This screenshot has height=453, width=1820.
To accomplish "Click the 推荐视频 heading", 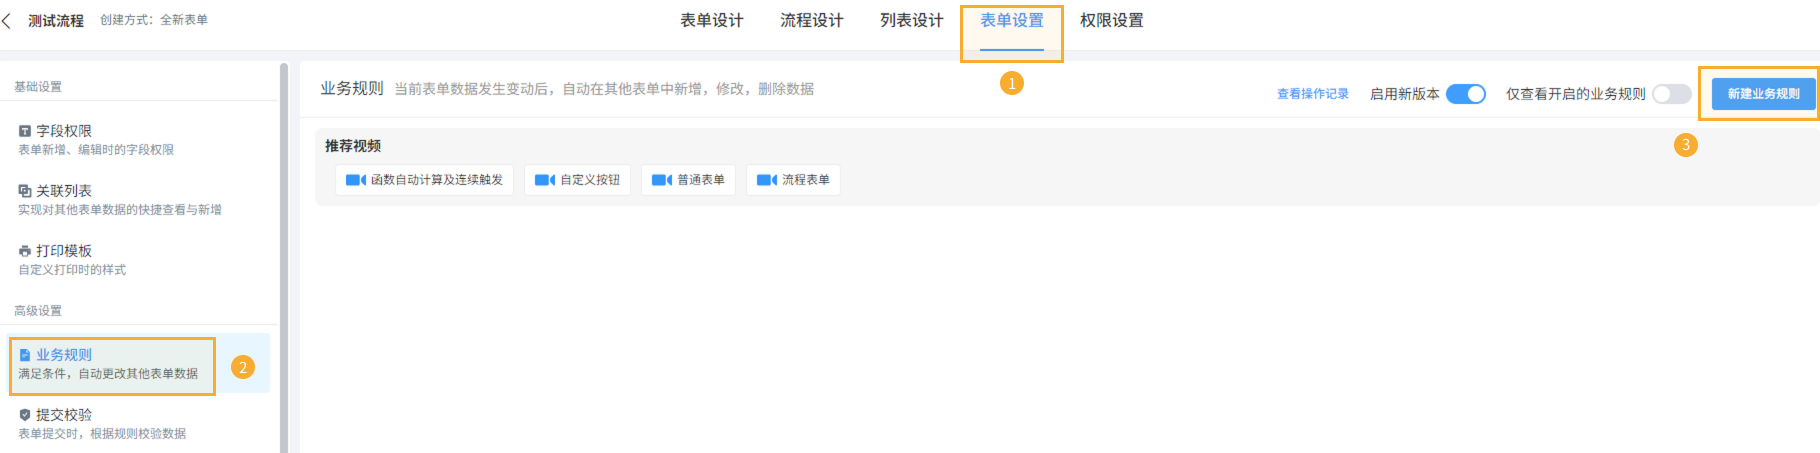I will tap(353, 146).
